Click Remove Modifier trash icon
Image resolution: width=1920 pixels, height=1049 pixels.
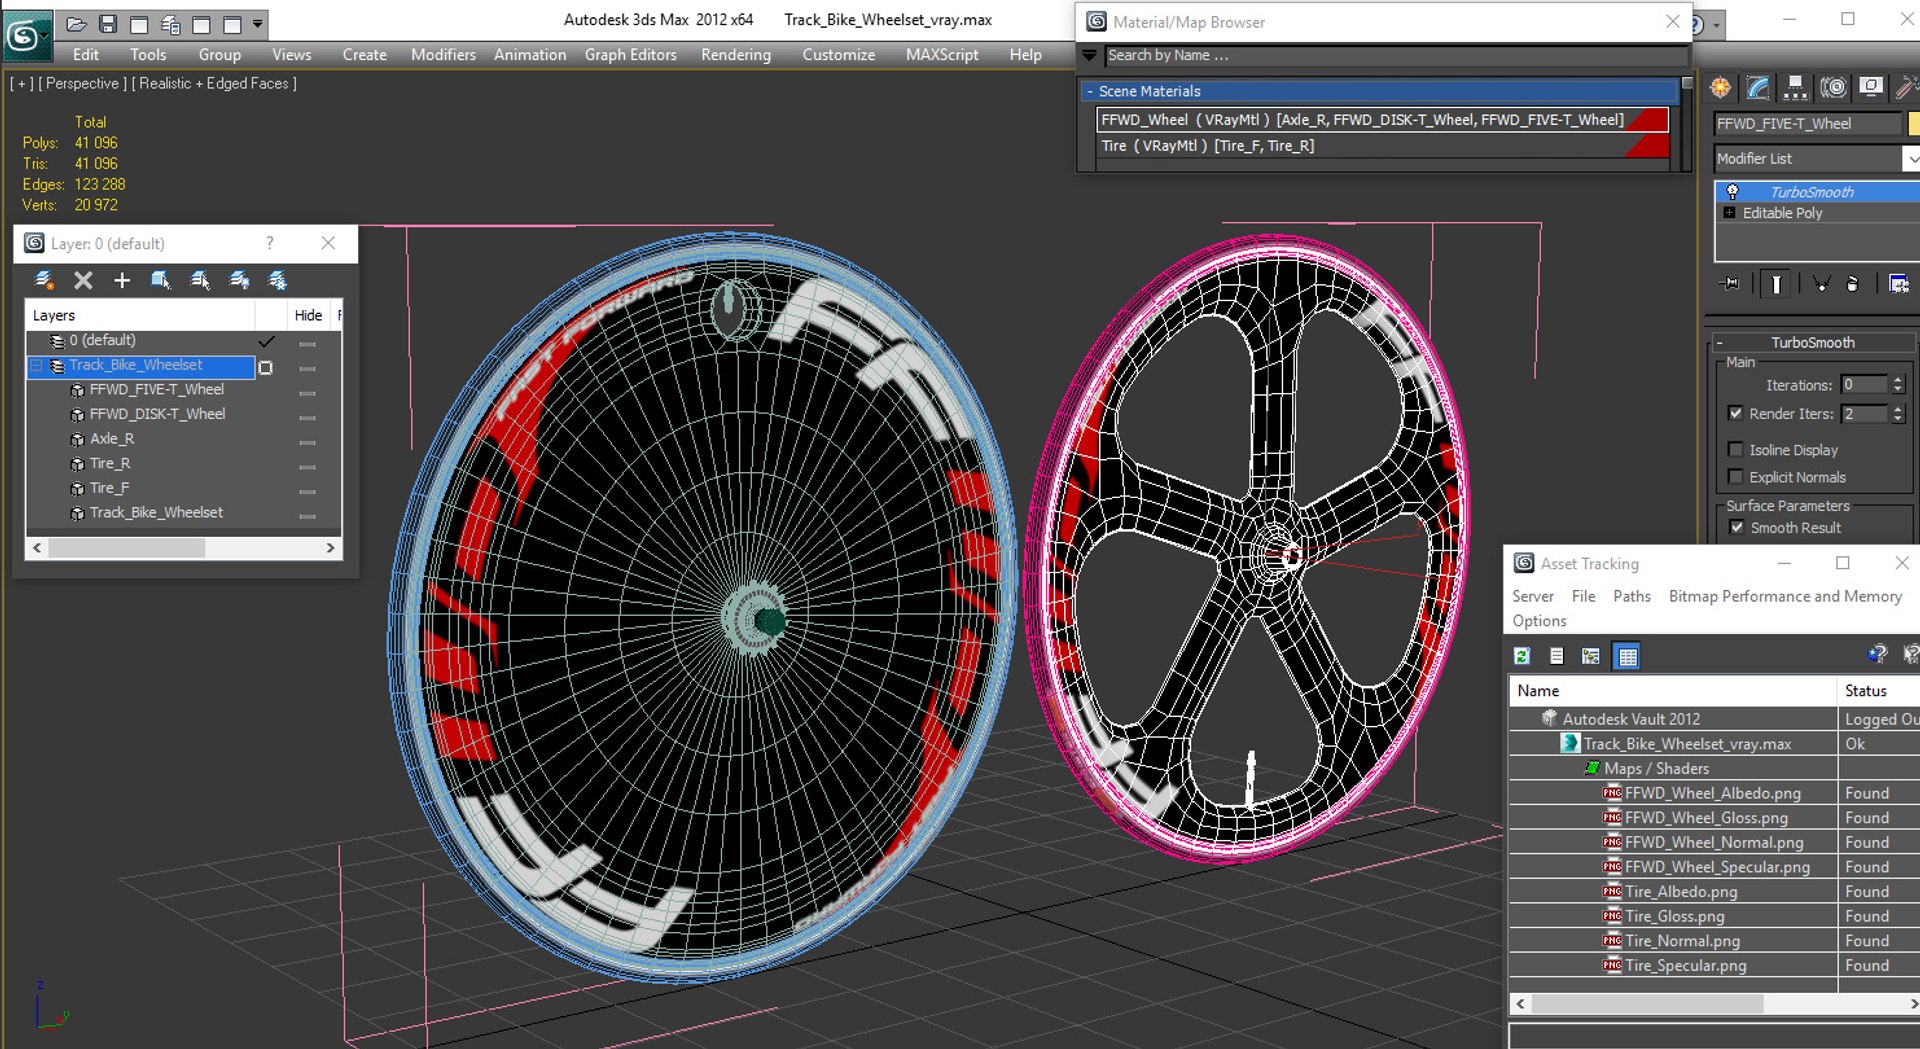[x=1852, y=284]
